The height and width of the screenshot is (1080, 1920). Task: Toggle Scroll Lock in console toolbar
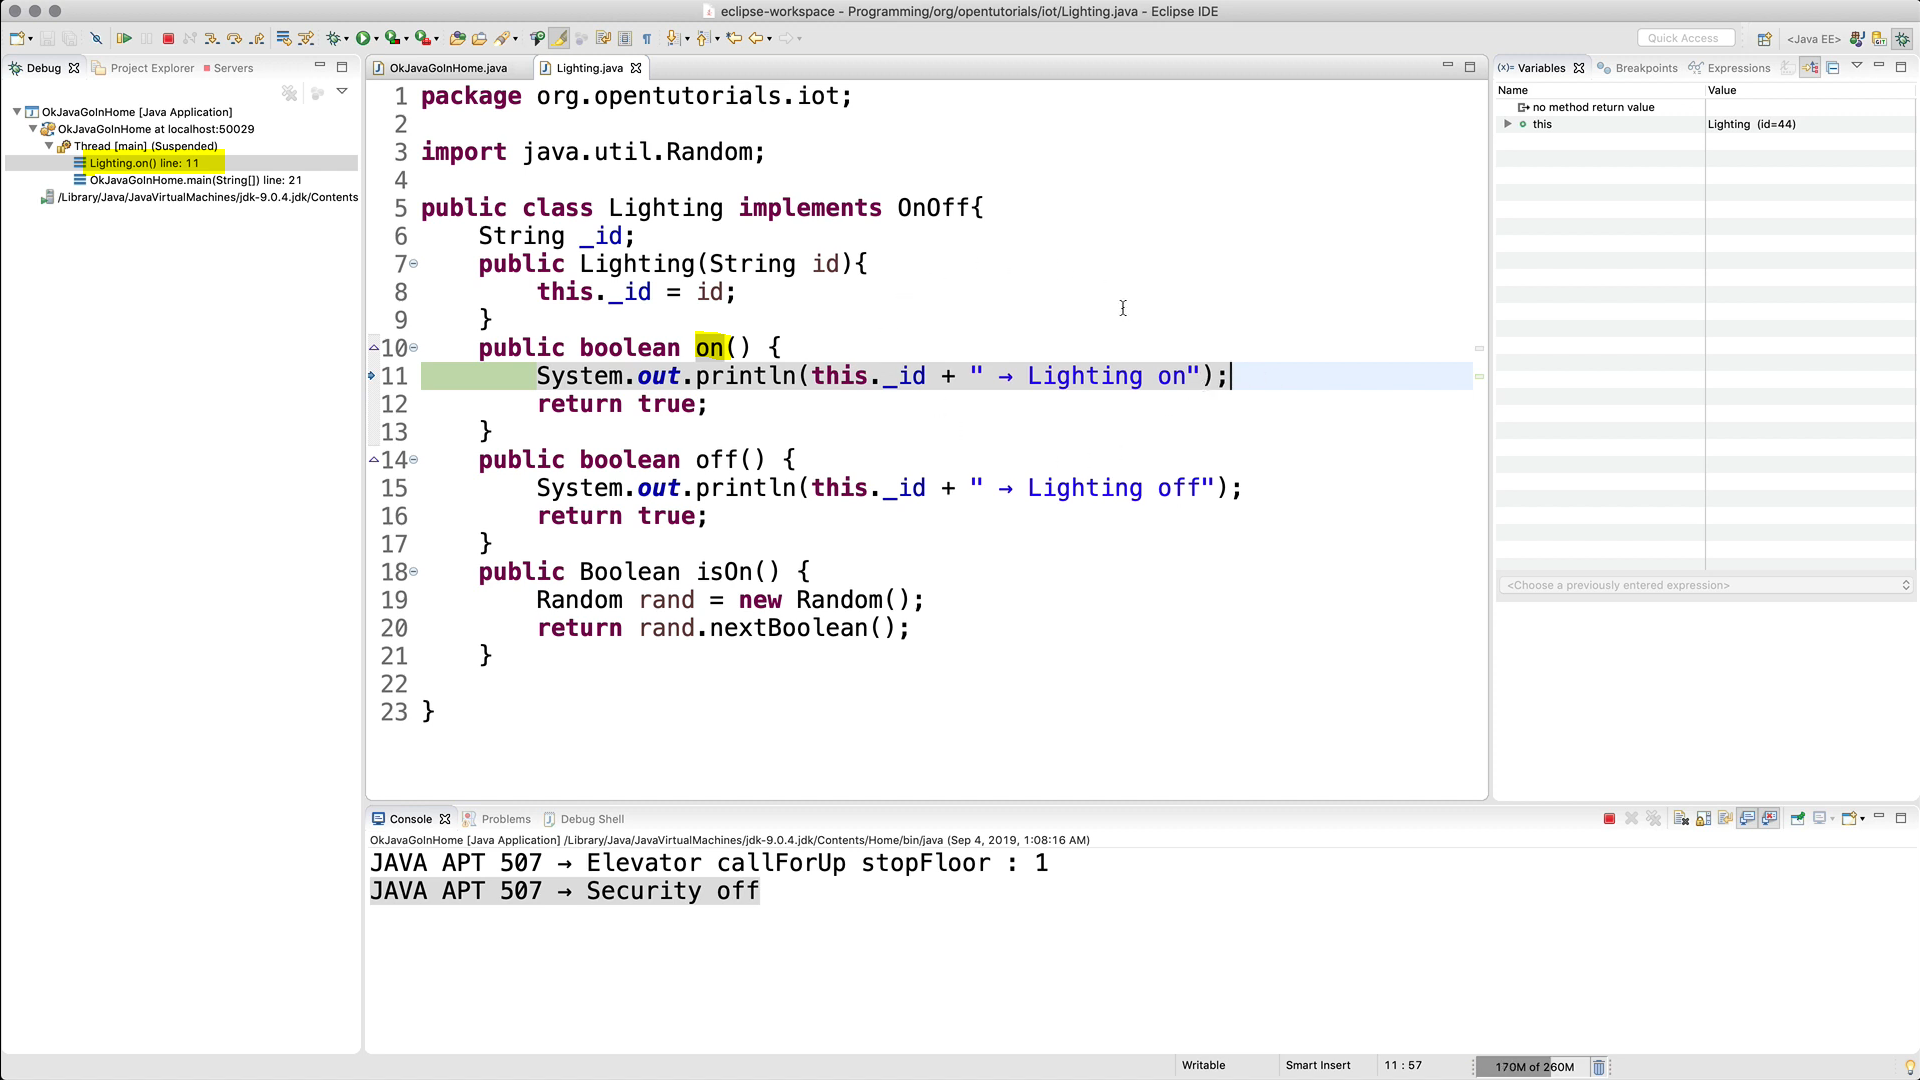click(x=1703, y=819)
